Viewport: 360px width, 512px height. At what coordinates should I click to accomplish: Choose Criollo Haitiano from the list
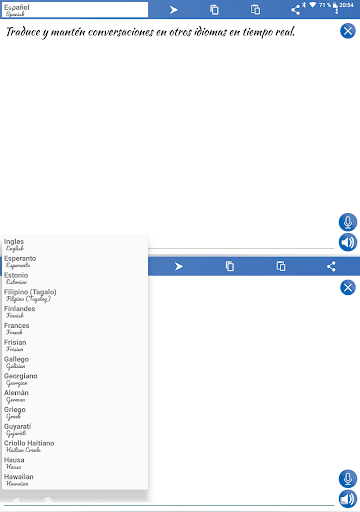(75, 446)
